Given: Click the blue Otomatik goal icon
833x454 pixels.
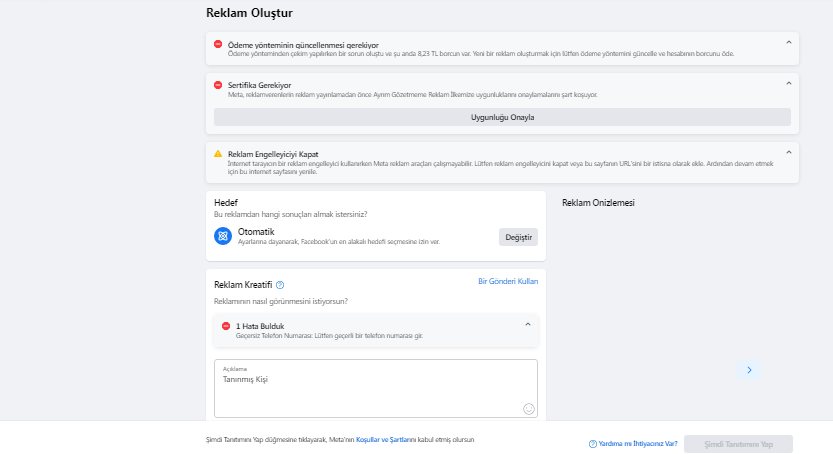Looking at the screenshot, I should 223,236.
